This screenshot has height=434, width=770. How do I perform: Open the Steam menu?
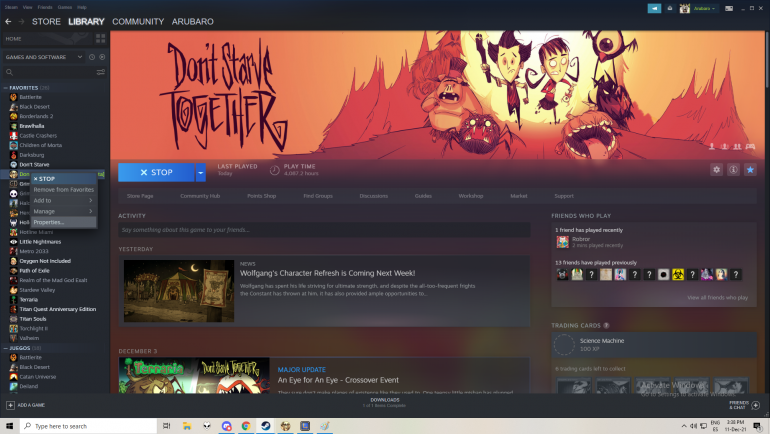[11, 7]
